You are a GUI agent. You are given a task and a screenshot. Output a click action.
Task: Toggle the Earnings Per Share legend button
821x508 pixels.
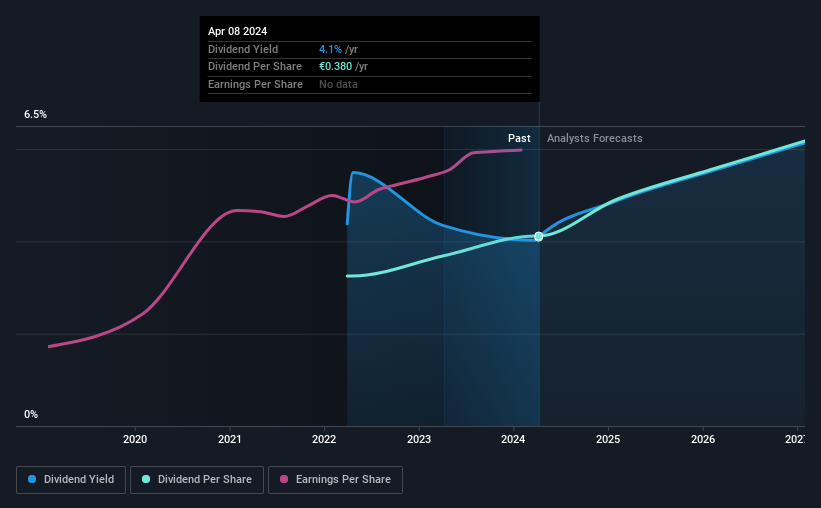tap(335, 480)
